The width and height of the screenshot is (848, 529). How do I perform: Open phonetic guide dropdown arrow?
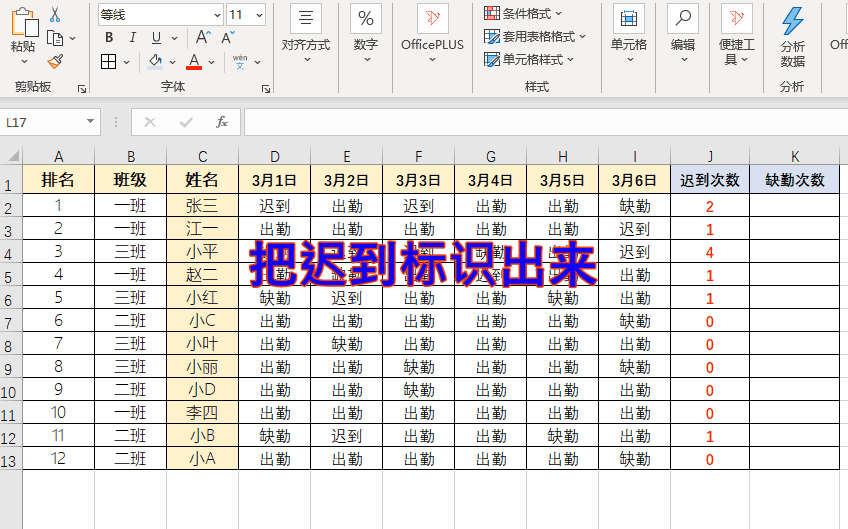[257, 62]
